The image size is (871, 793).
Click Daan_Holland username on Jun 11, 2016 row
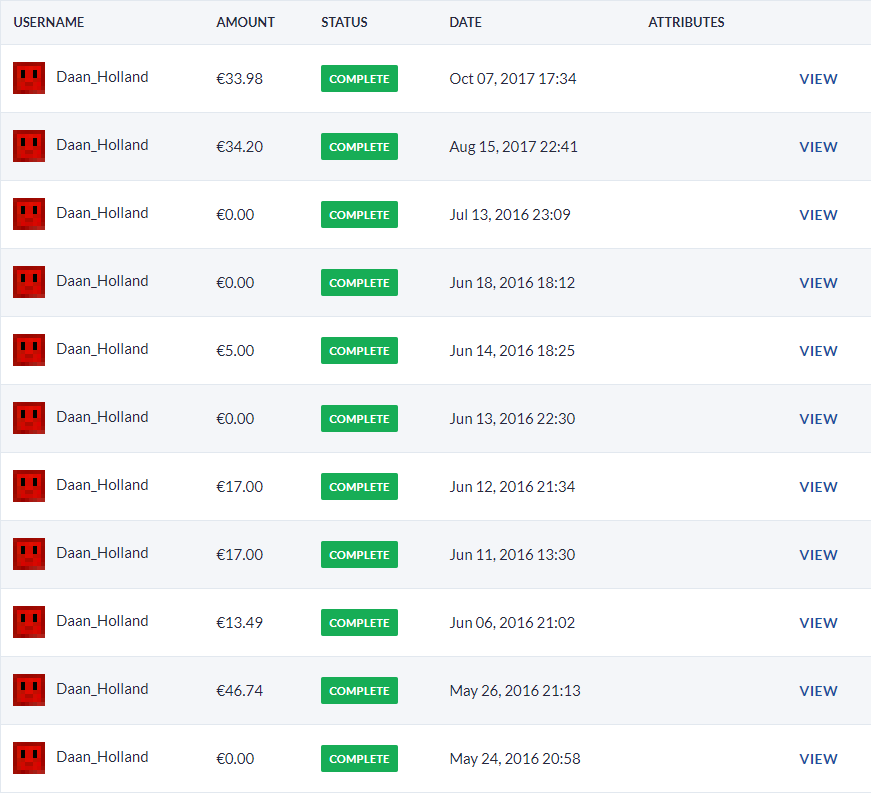(x=102, y=553)
